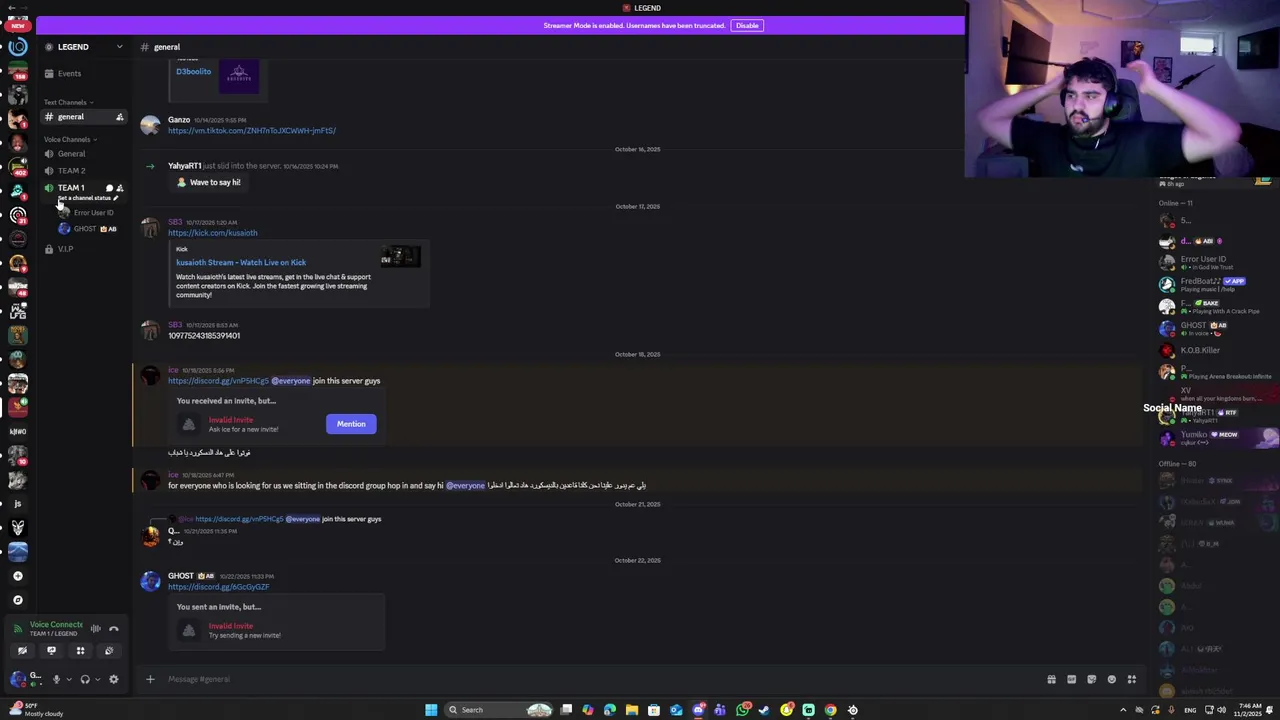Screen dimensions: 1280x720
Task: Click Set a channel status
Action: tap(87, 198)
